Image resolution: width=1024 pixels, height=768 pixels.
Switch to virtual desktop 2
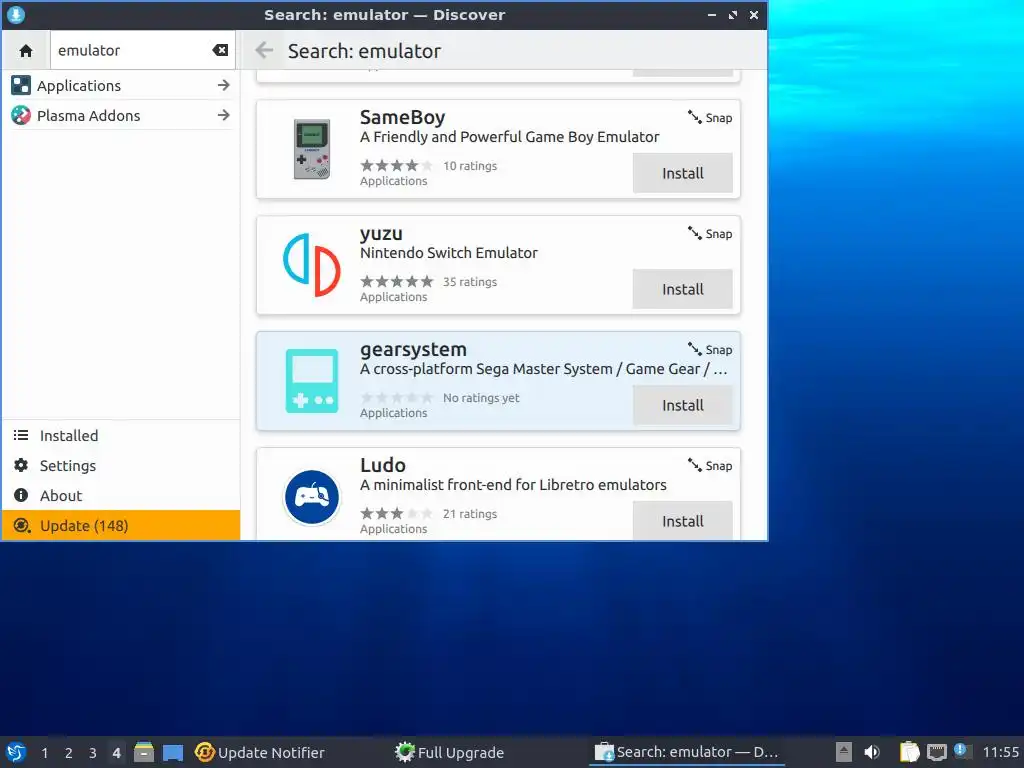[69, 753]
